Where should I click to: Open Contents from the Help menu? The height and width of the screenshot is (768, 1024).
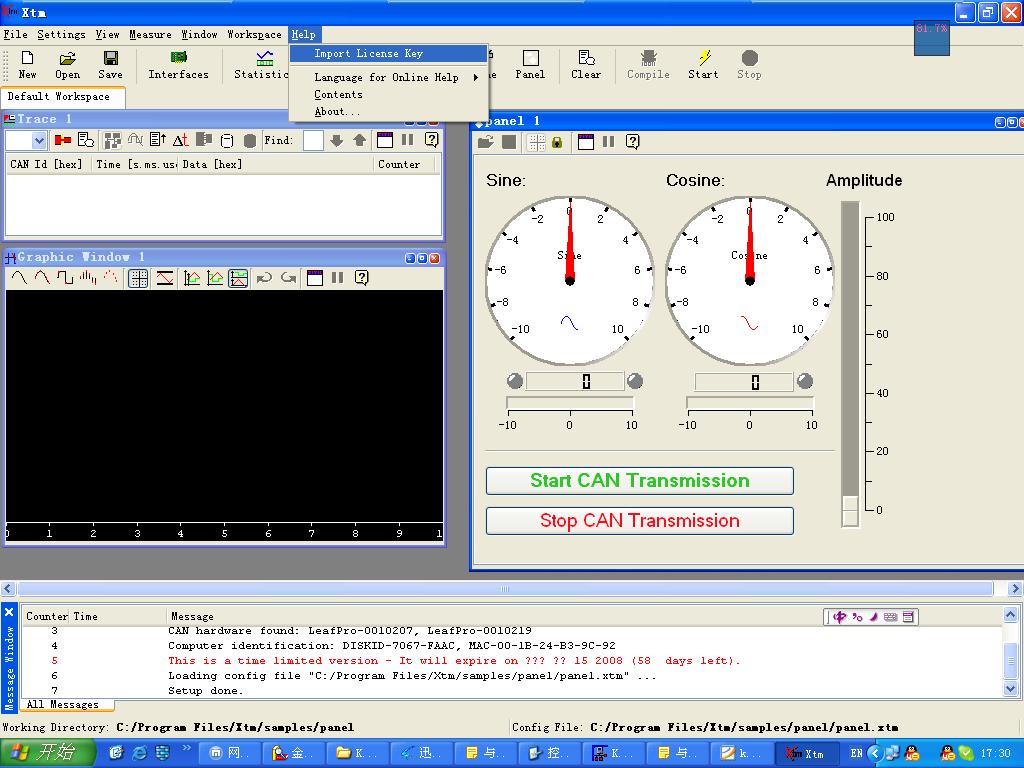pos(389,95)
